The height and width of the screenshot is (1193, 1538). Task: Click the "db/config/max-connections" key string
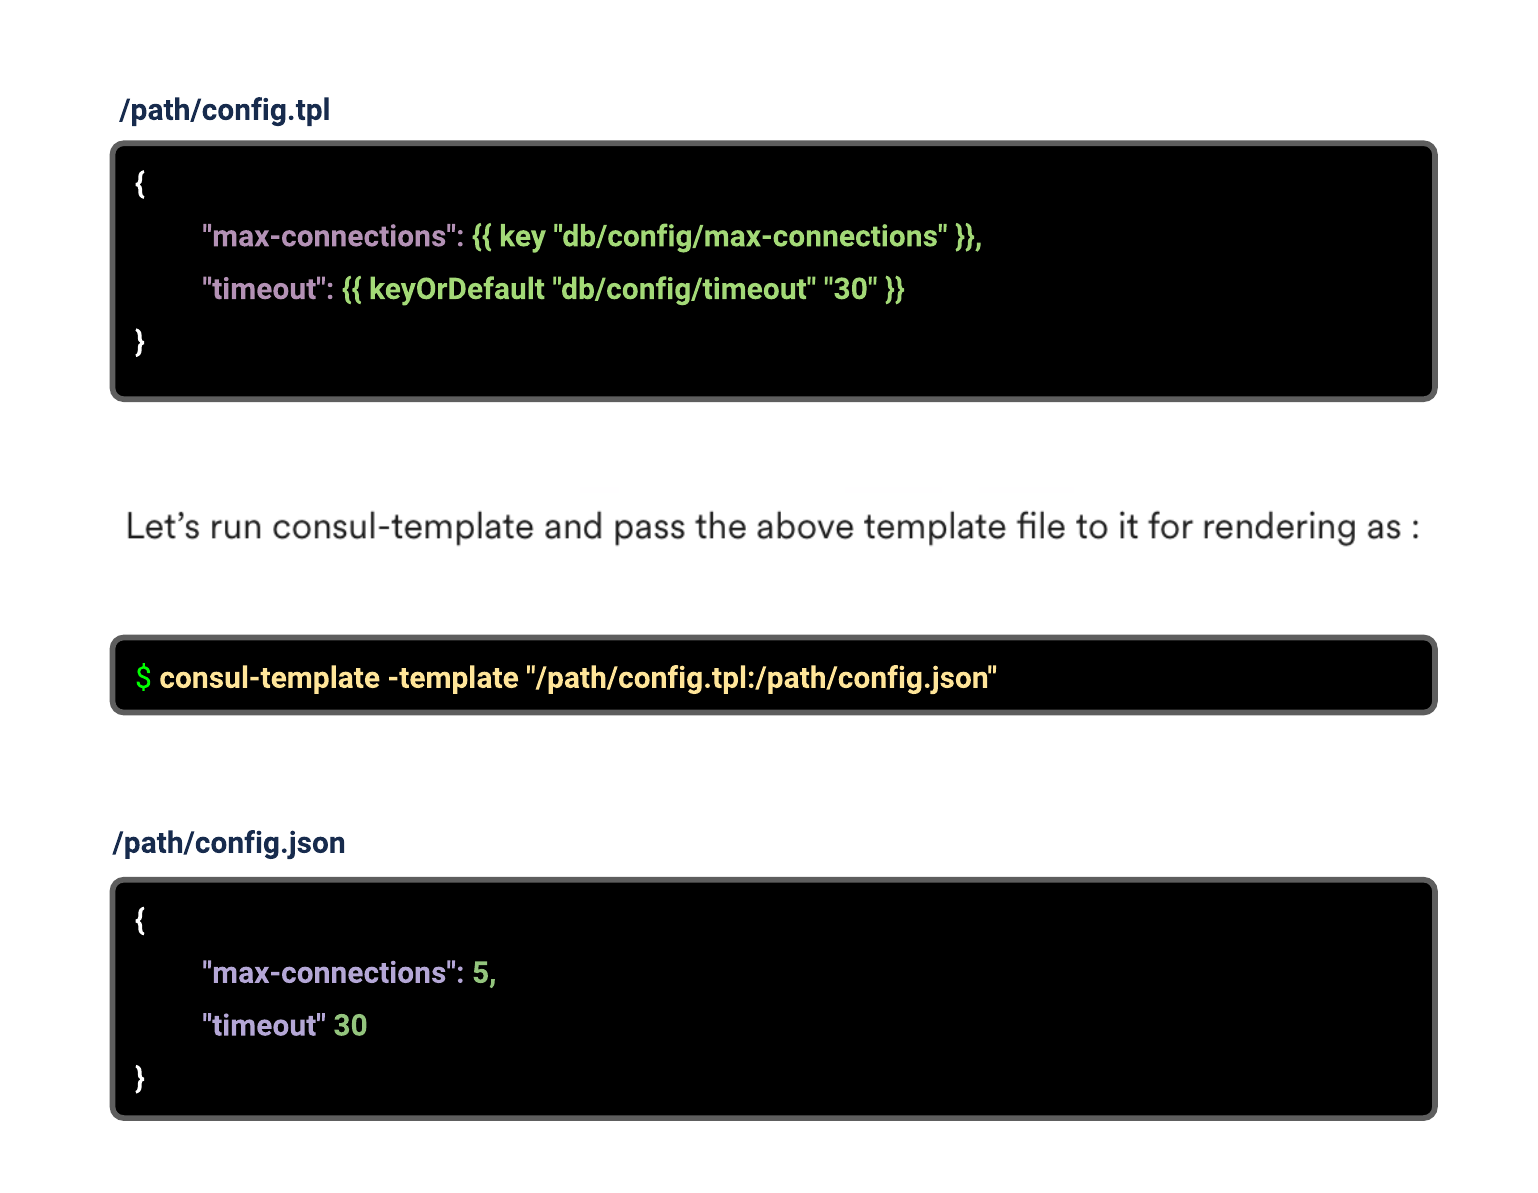click(750, 236)
